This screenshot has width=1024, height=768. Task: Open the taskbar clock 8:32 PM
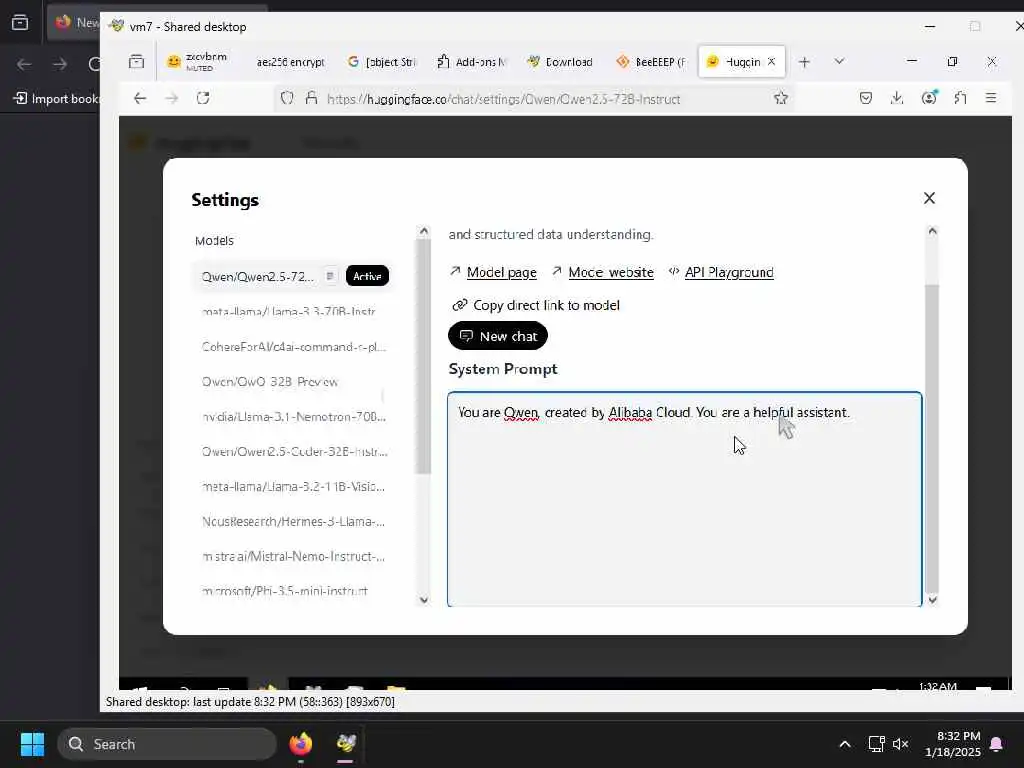(x=952, y=744)
